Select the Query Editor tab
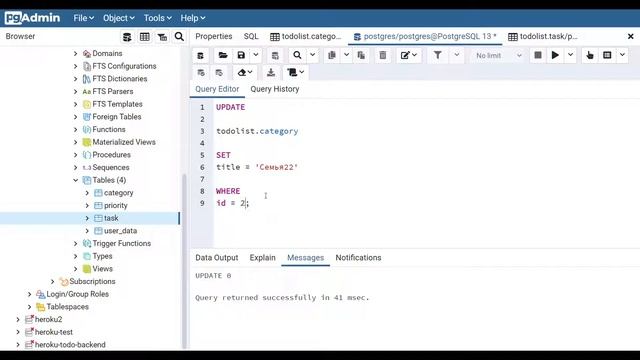 pos(217,89)
